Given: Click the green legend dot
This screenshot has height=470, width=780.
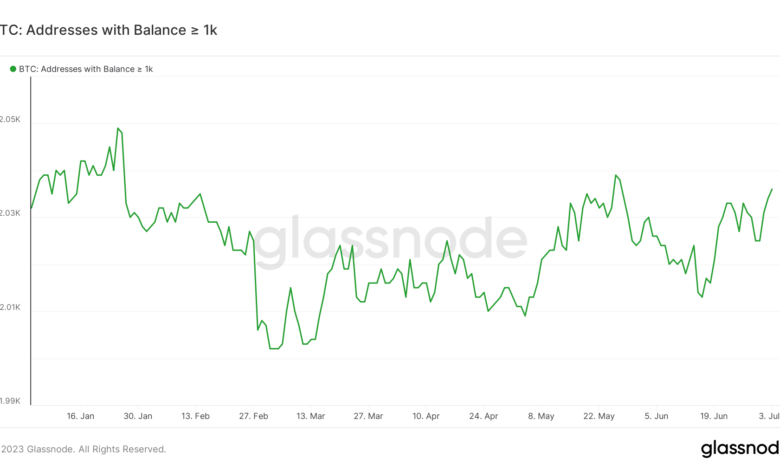Looking at the screenshot, I should tap(13, 69).
